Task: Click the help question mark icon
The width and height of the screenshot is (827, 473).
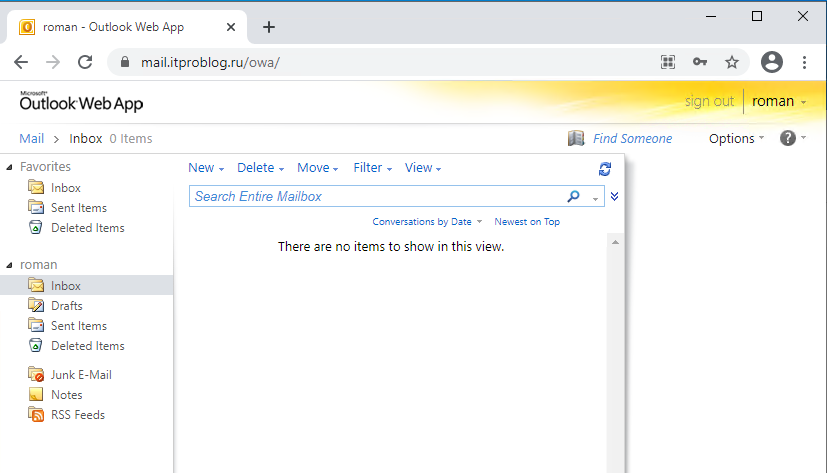Action: [x=788, y=139]
